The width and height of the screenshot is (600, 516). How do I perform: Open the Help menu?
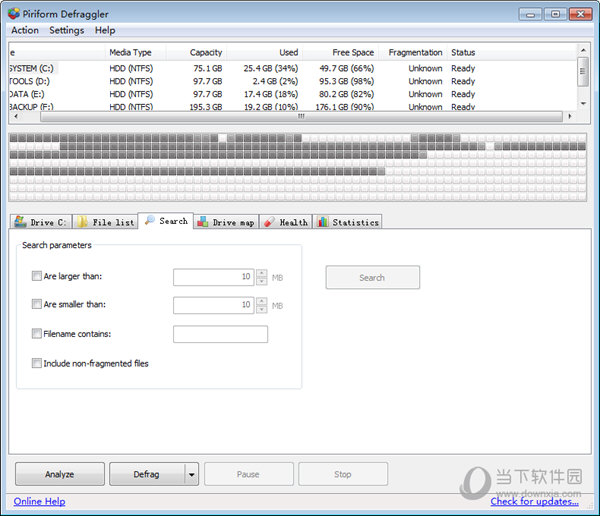click(x=105, y=30)
